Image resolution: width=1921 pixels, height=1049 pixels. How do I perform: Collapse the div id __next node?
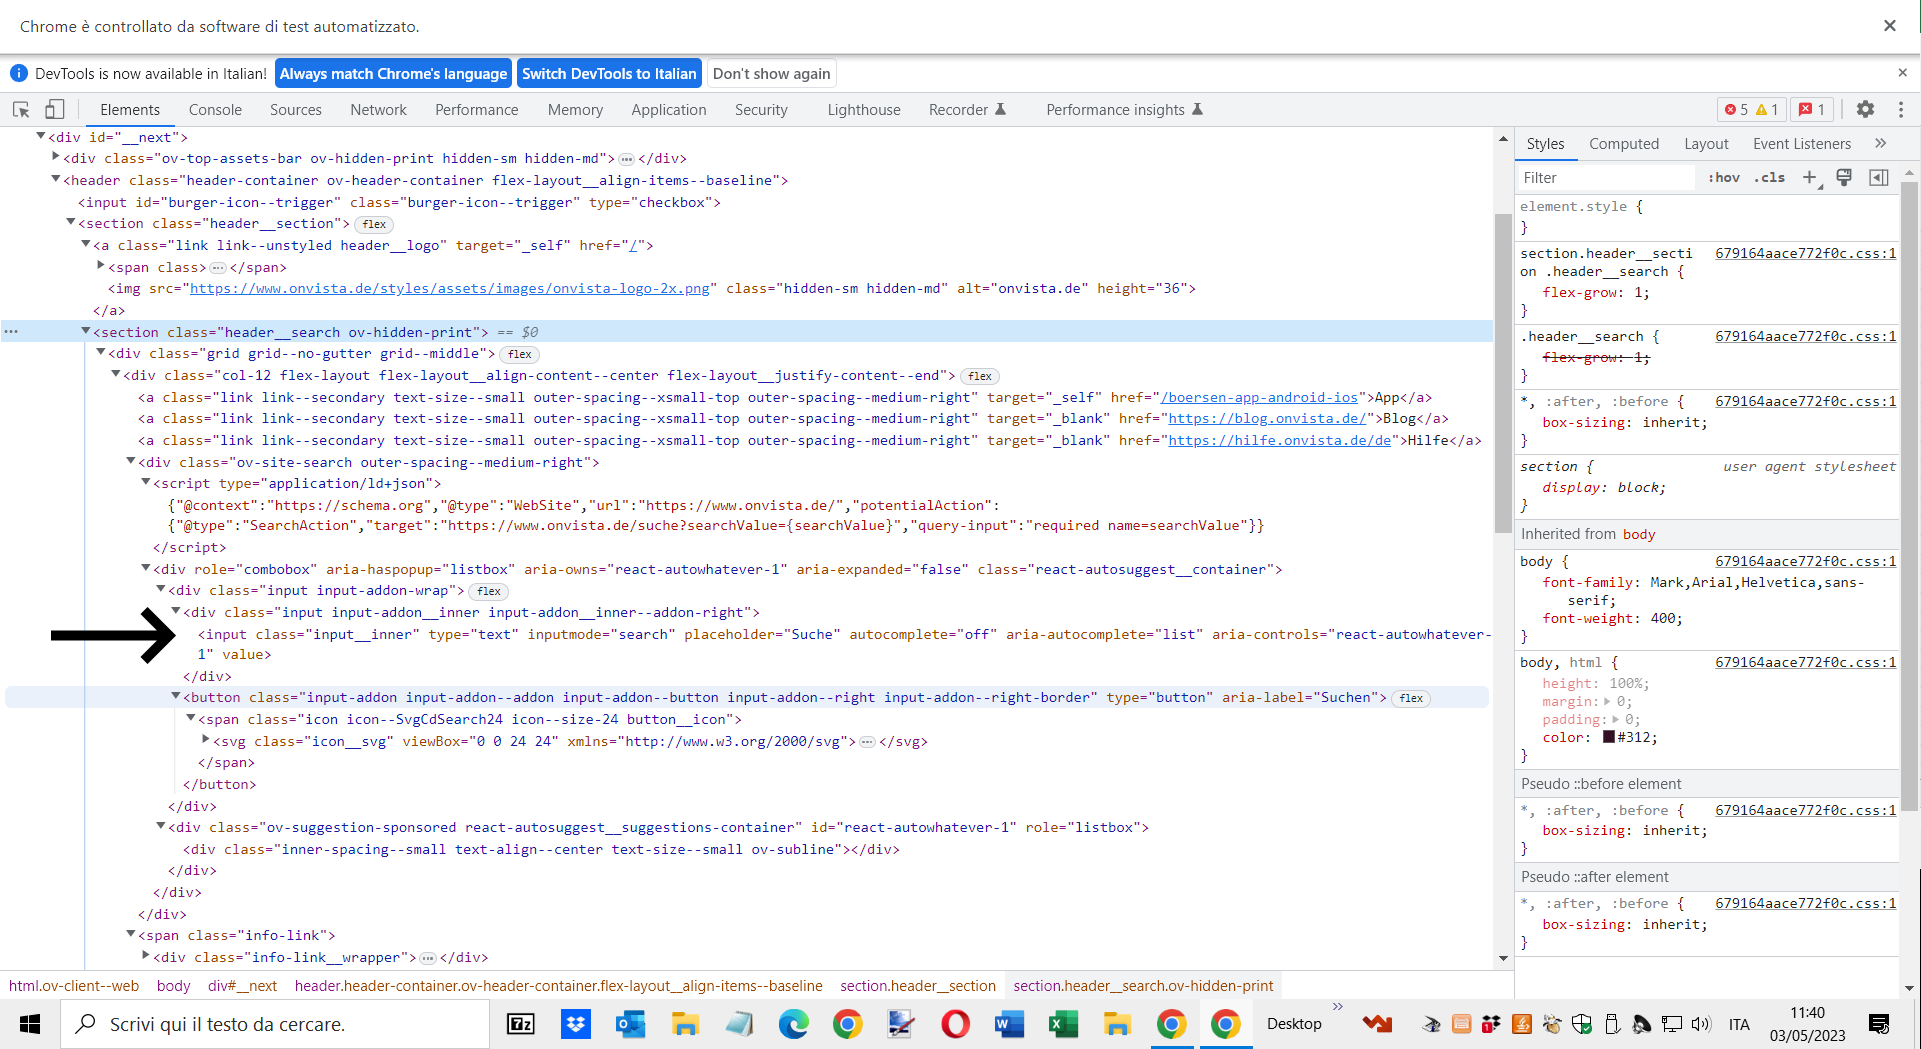click(x=41, y=136)
